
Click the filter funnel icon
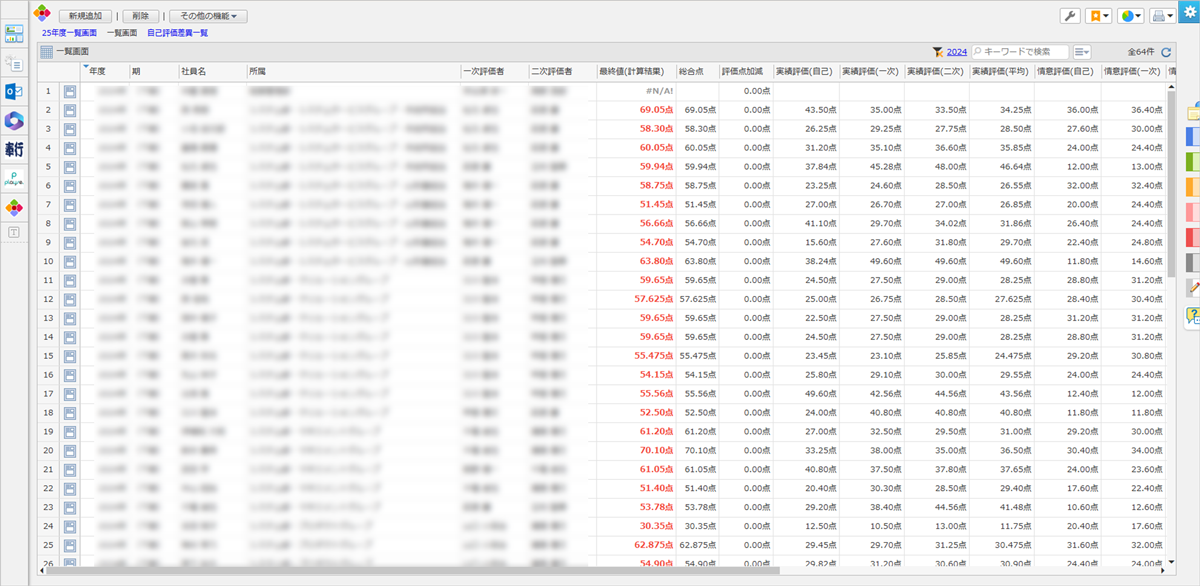(937, 51)
